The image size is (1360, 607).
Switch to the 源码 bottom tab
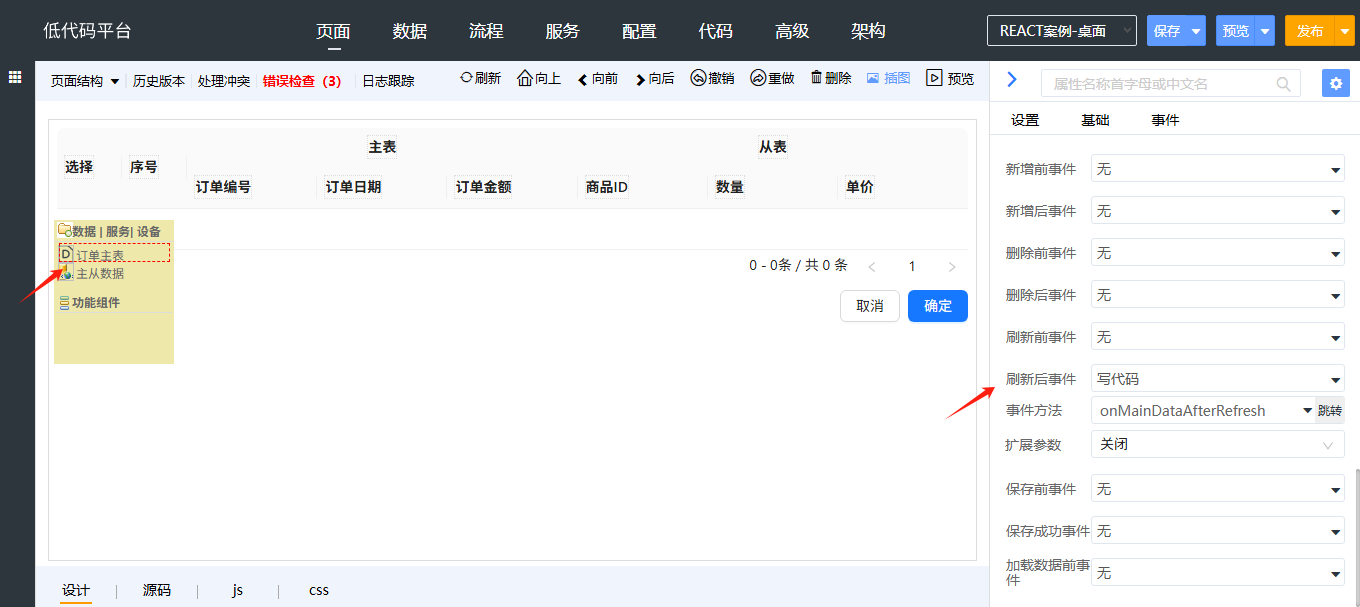156,590
